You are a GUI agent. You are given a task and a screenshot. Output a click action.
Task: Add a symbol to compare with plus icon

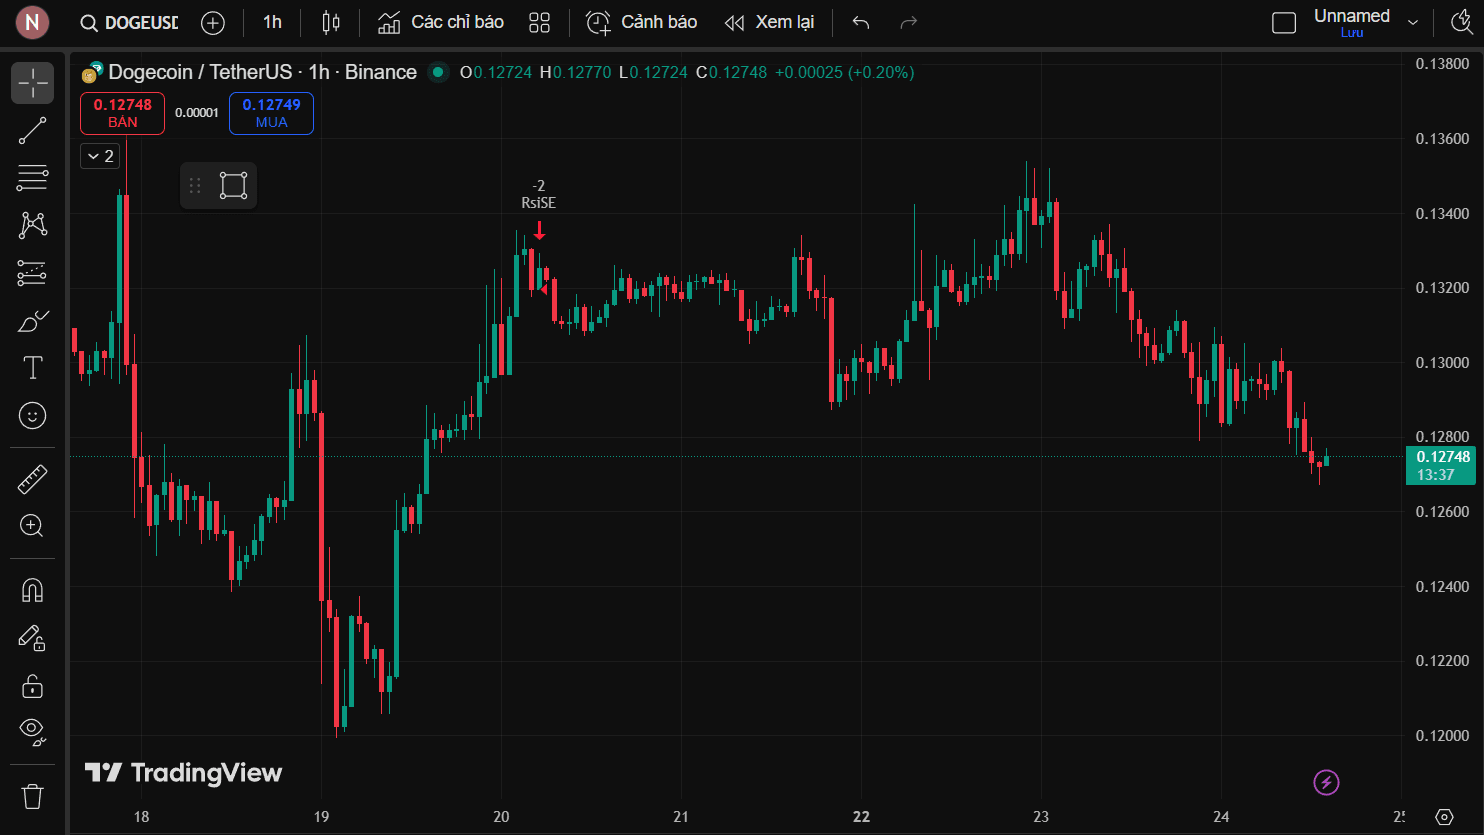[x=213, y=22]
